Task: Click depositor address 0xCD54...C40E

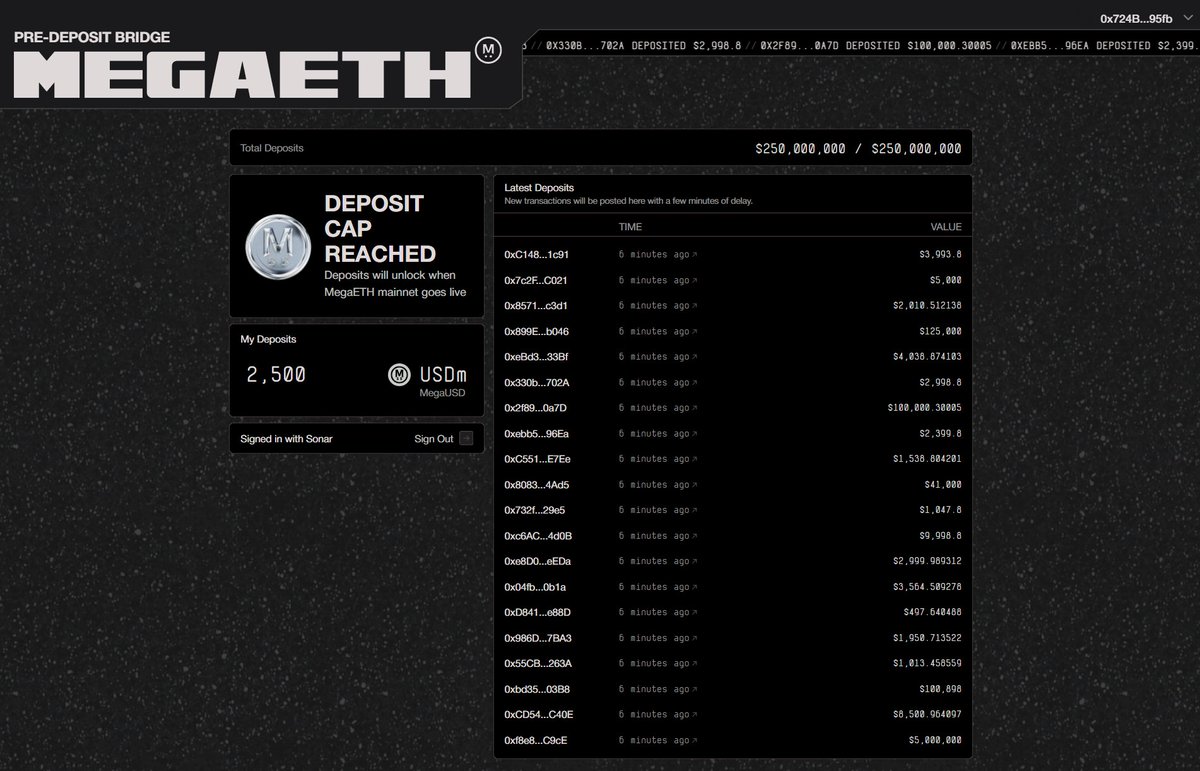Action: point(539,713)
